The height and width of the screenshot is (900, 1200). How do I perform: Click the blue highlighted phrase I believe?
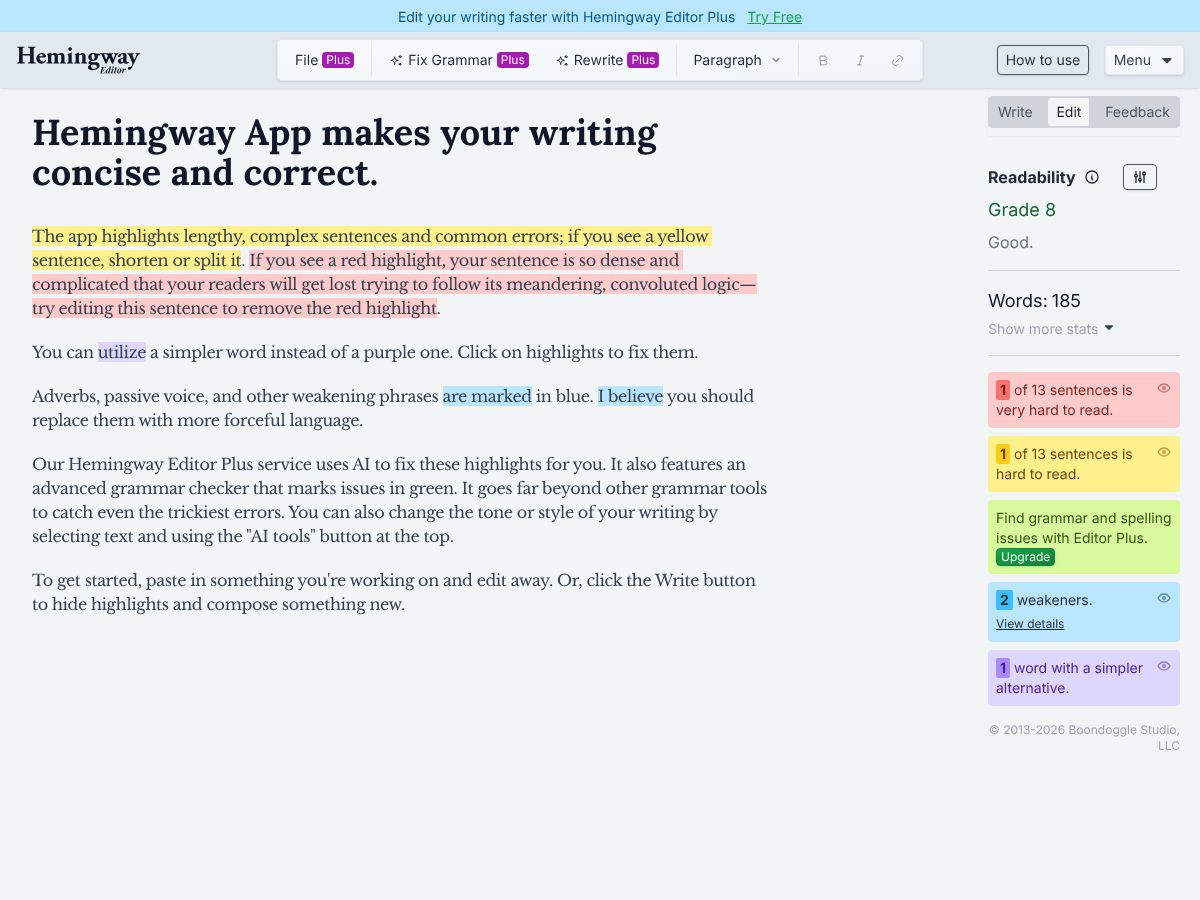tap(630, 396)
